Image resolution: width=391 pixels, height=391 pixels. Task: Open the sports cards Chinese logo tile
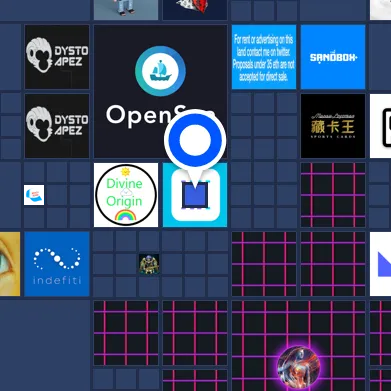(333, 126)
